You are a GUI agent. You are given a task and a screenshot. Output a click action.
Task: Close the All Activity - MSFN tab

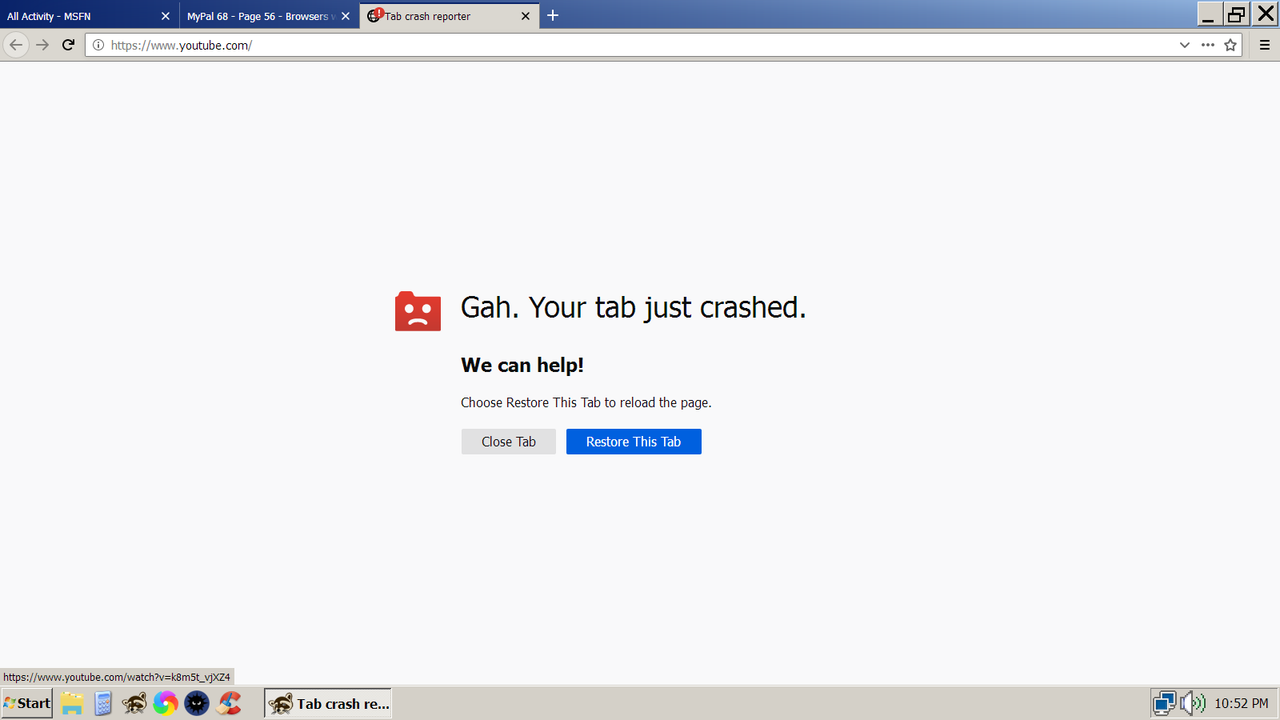(x=166, y=16)
